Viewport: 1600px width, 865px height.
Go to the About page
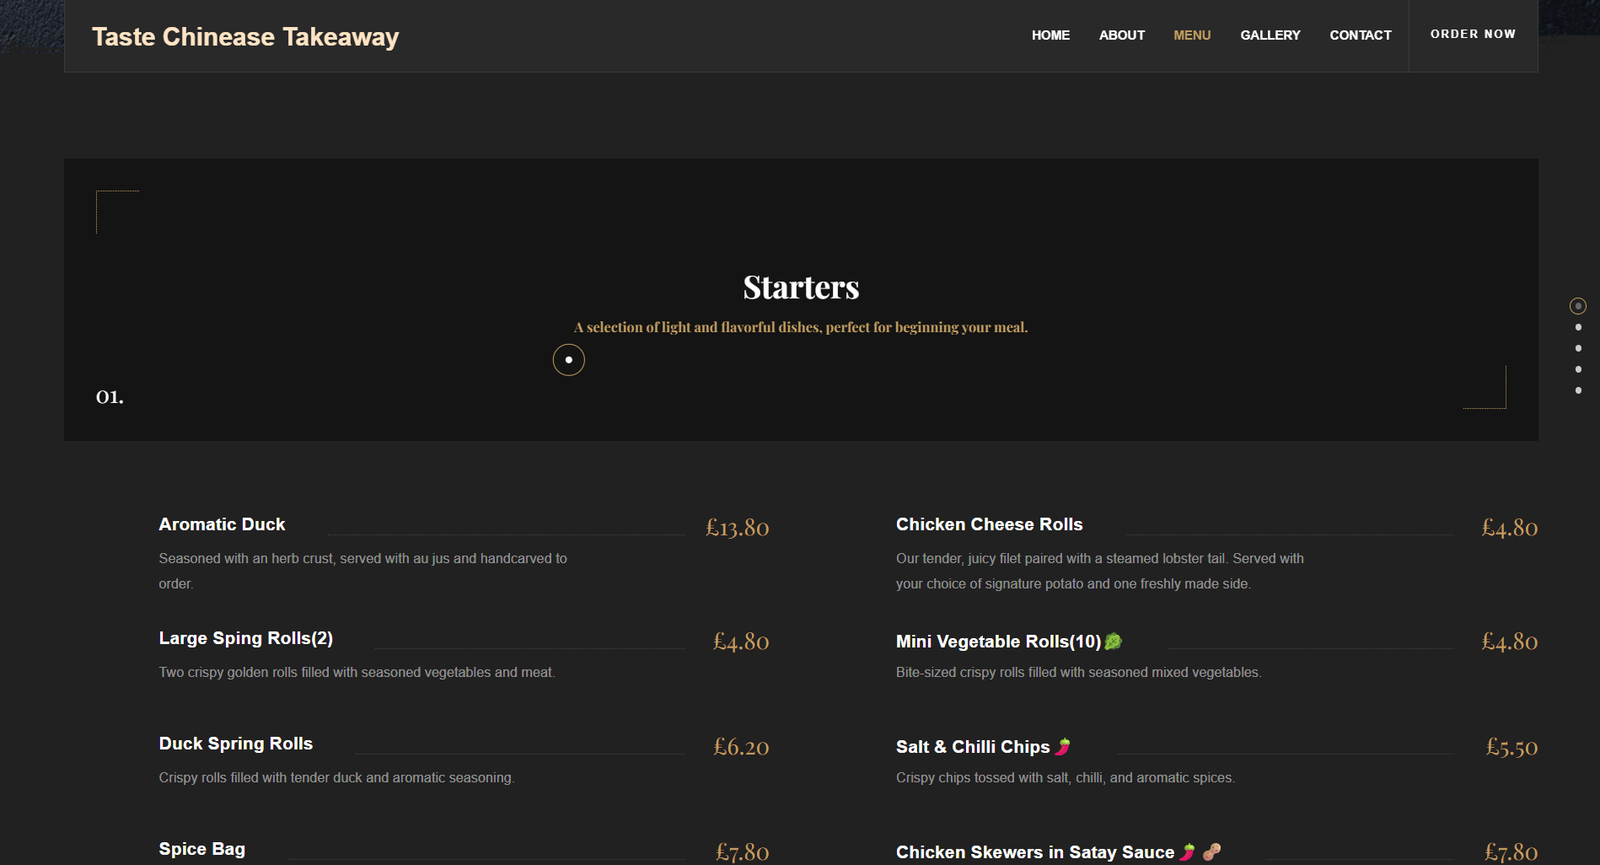click(x=1121, y=35)
